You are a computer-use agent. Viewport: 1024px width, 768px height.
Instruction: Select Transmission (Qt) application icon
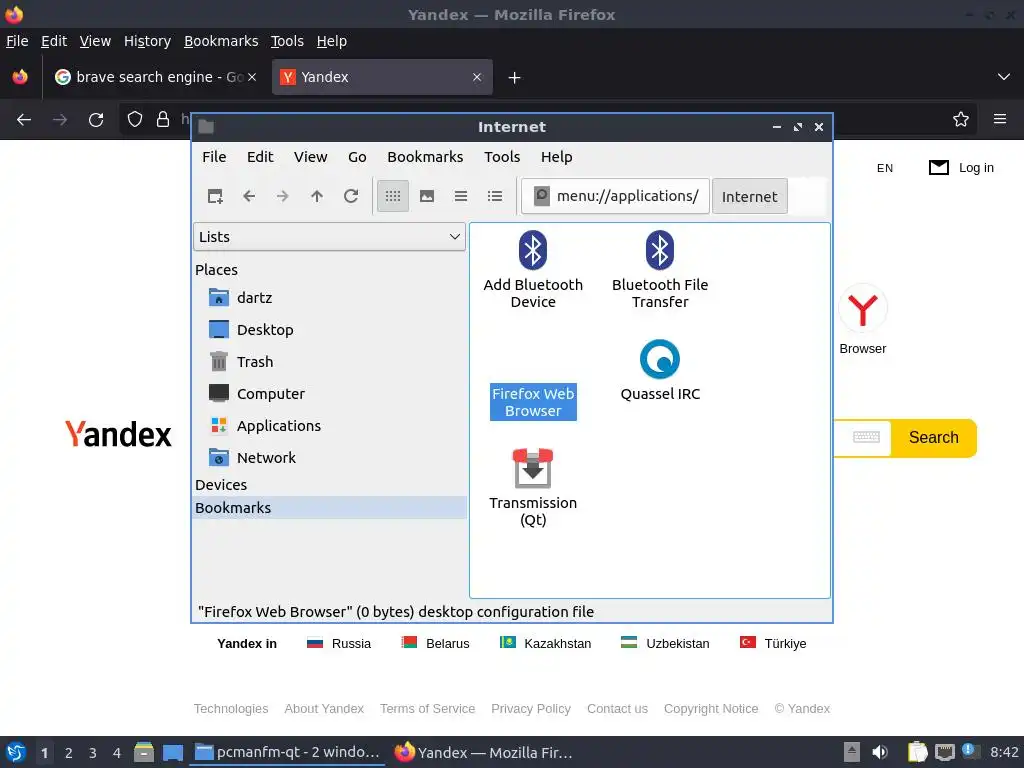point(533,468)
